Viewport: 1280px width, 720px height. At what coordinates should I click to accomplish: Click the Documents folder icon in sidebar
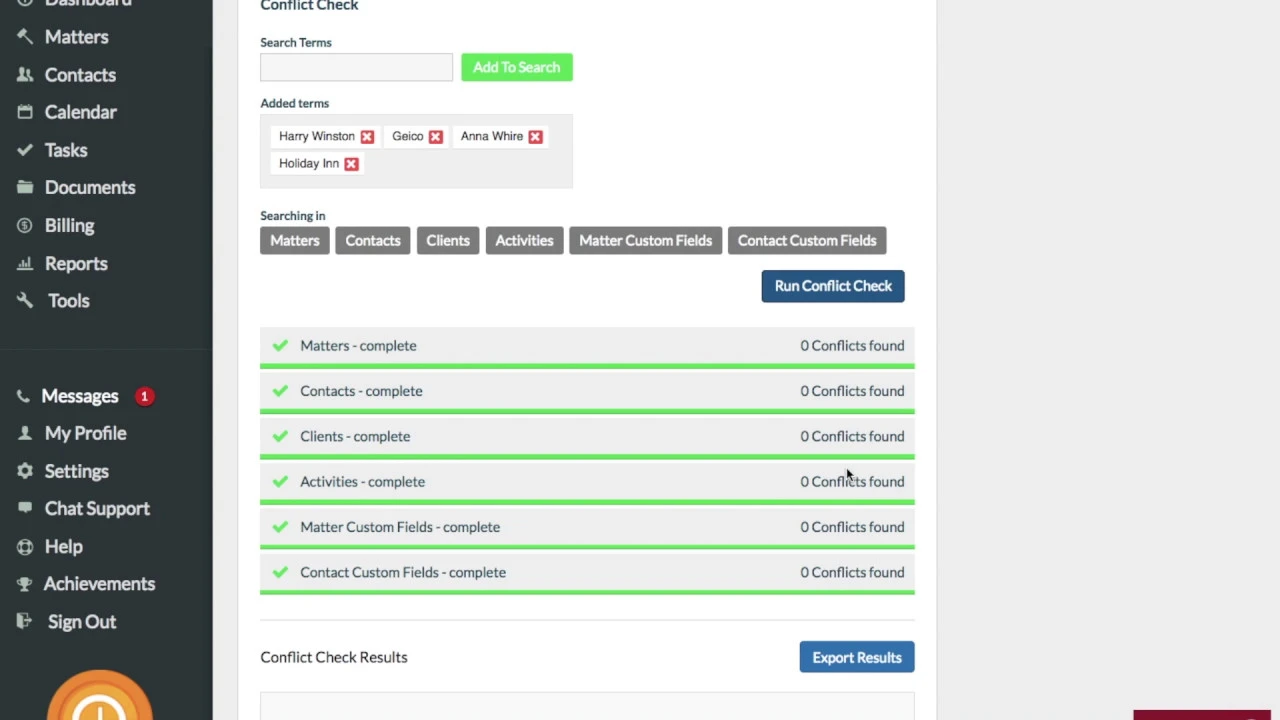point(25,187)
